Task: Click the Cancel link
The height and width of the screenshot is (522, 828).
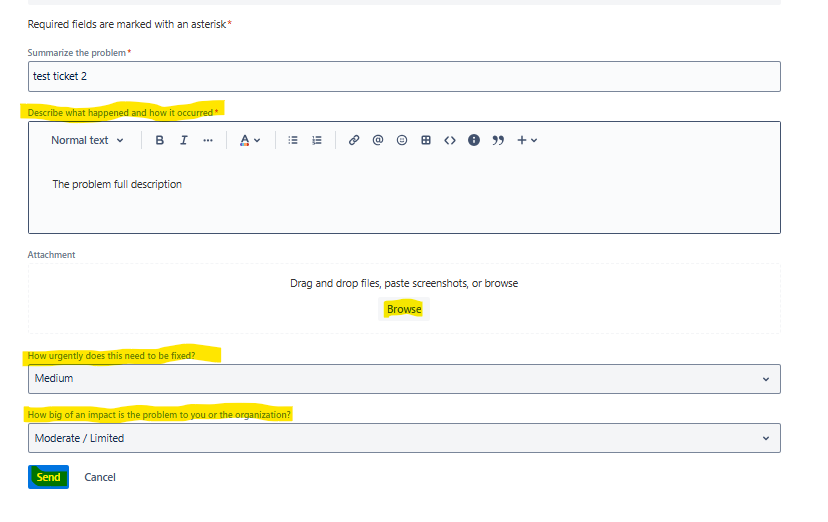Action: pos(100,478)
